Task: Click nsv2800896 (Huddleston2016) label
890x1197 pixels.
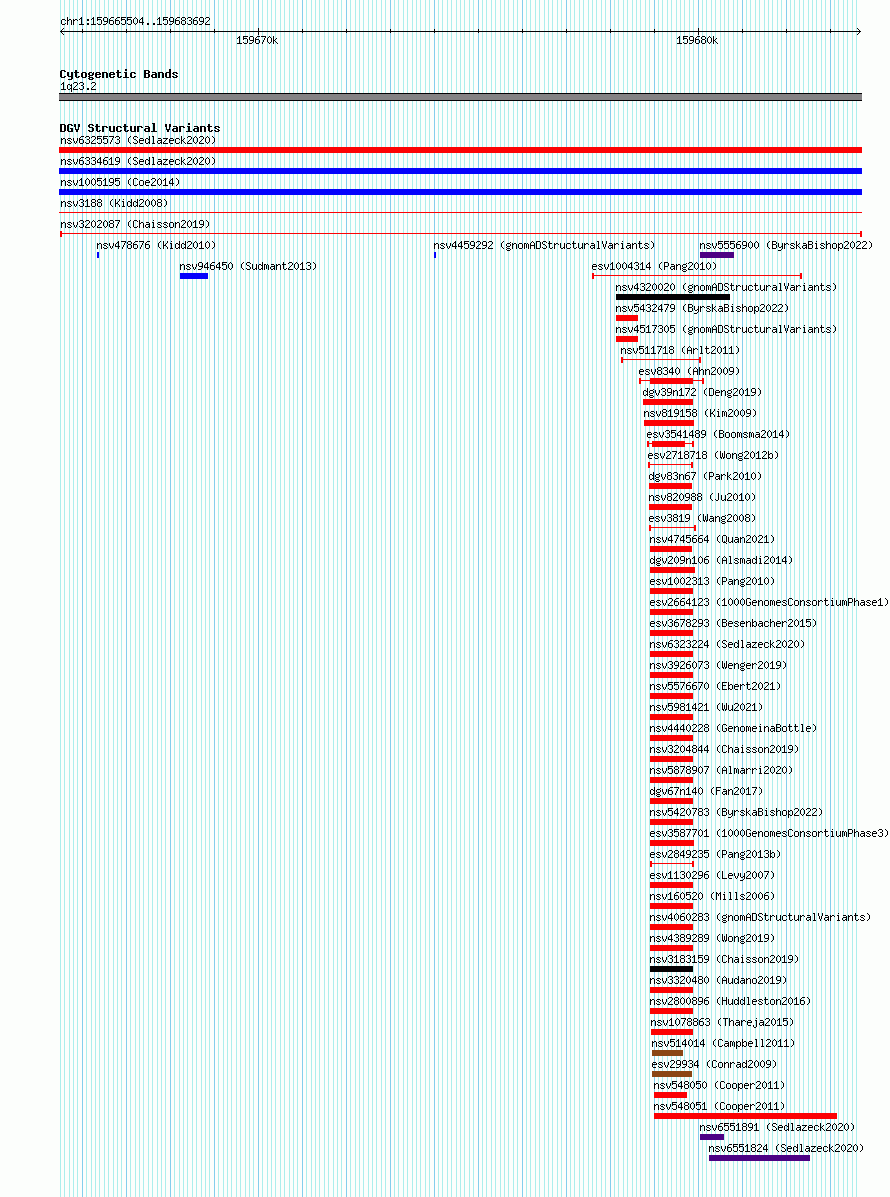Action: (x=730, y=1001)
